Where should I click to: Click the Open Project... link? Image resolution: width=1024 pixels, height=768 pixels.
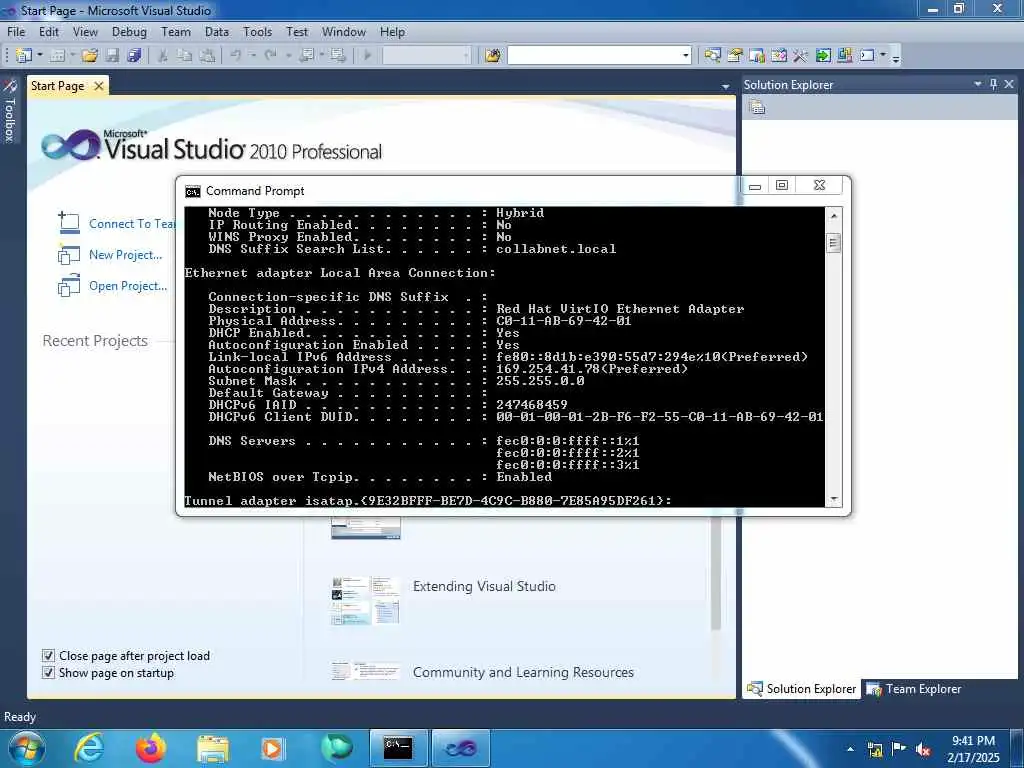[128, 286]
